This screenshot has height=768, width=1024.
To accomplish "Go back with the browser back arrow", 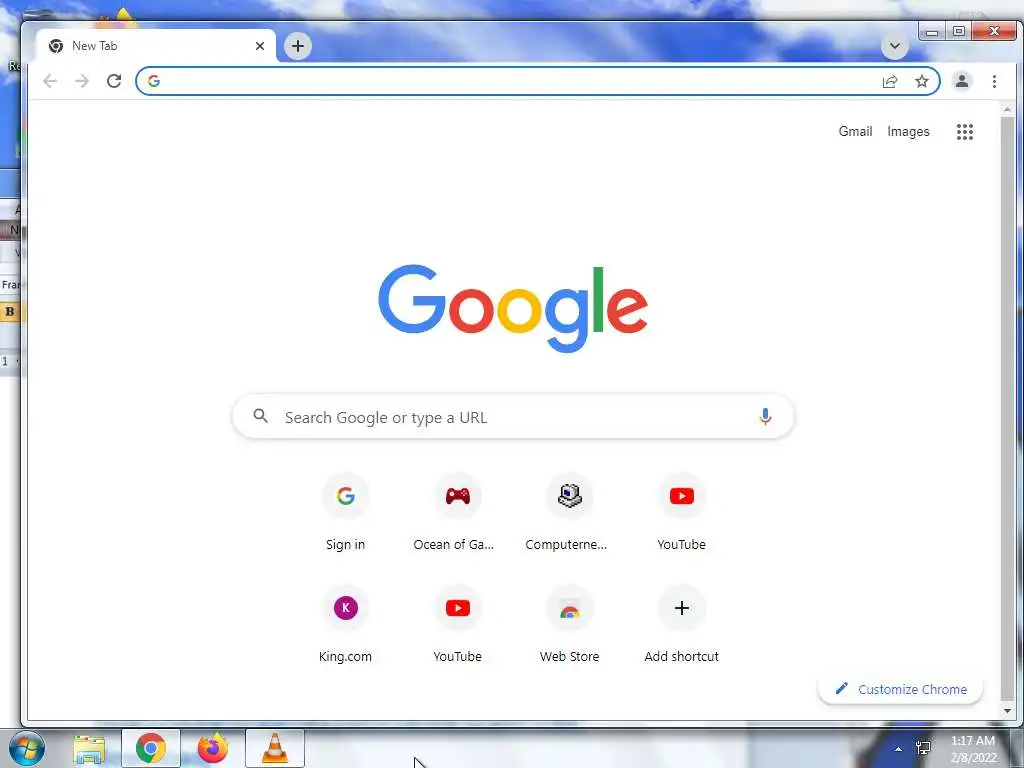I will [x=50, y=81].
